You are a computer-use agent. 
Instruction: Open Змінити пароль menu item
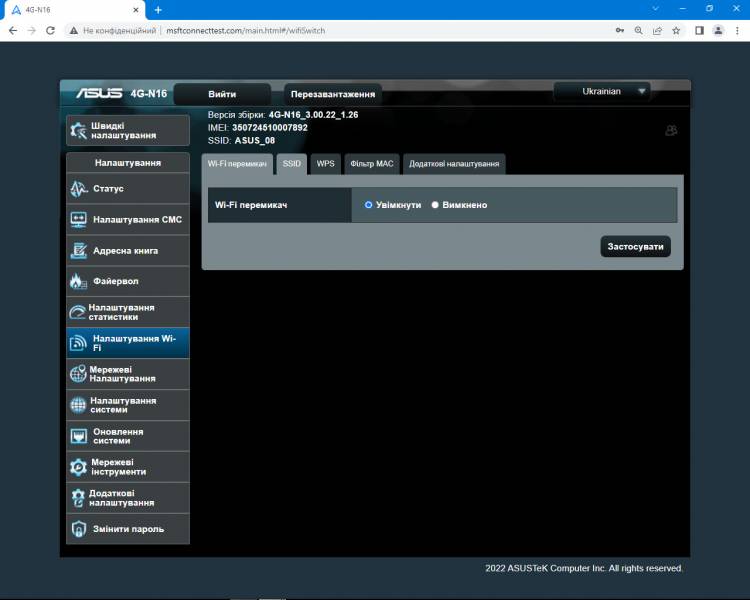(128, 529)
